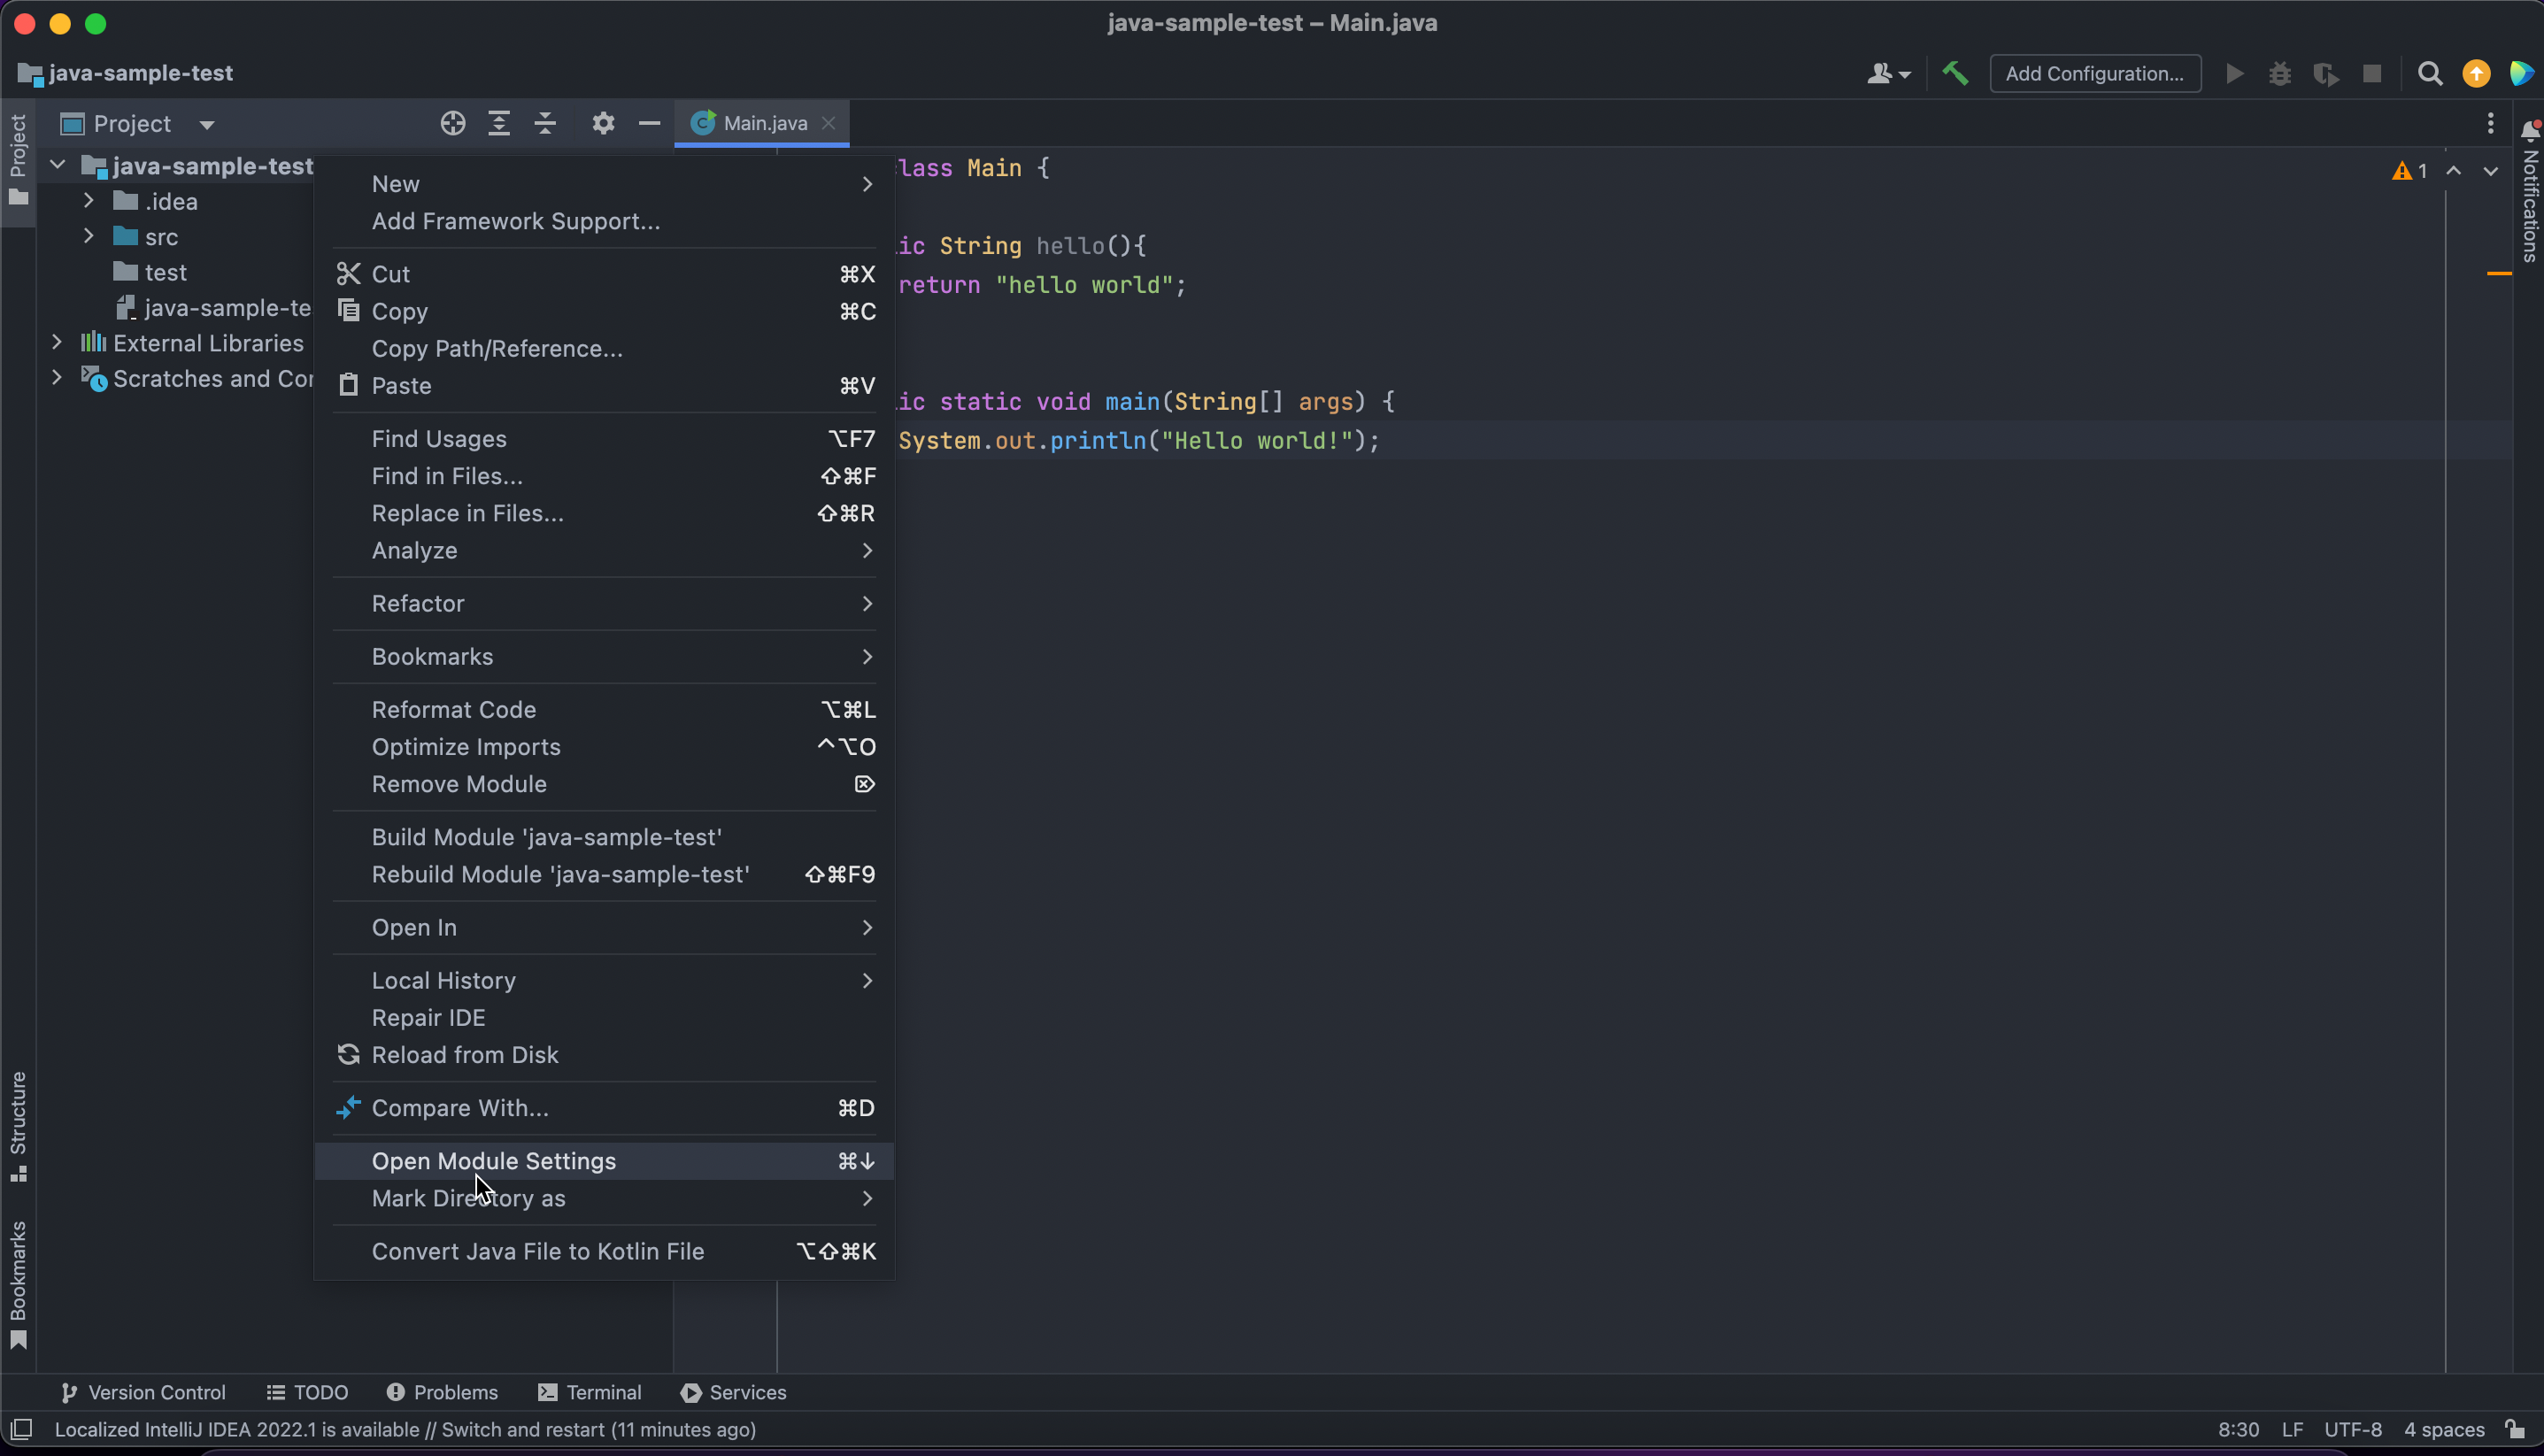The height and width of the screenshot is (1456, 2544).
Task: Choose Open Module Settings menu item
Action: pyautogui.click(x=493, y=1160)
